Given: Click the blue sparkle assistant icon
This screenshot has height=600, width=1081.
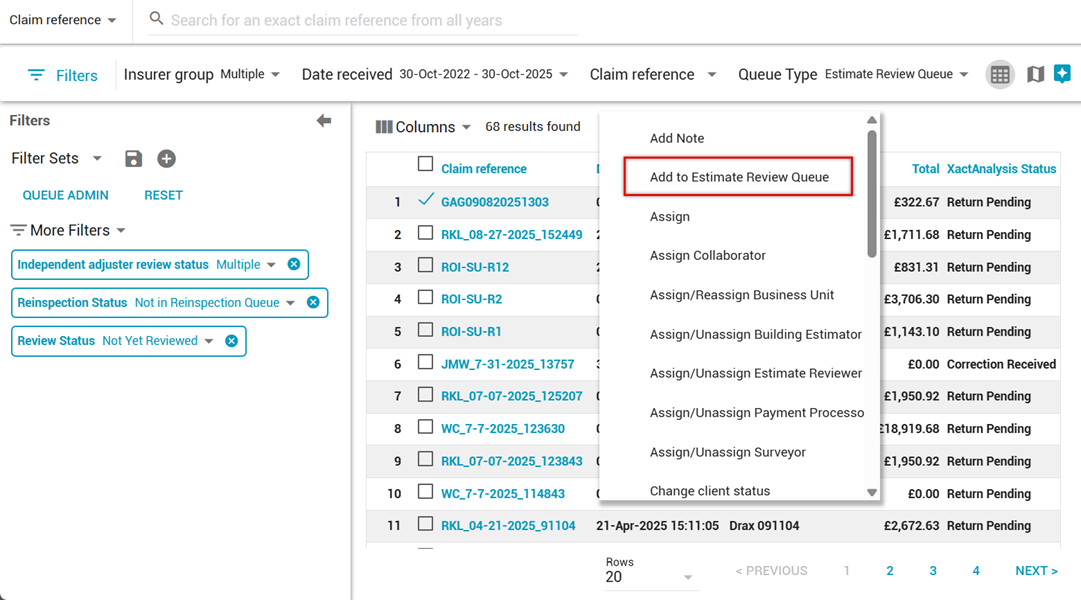Looking at the screenshot, I should pyautogui.click(x=1062, y=74).
